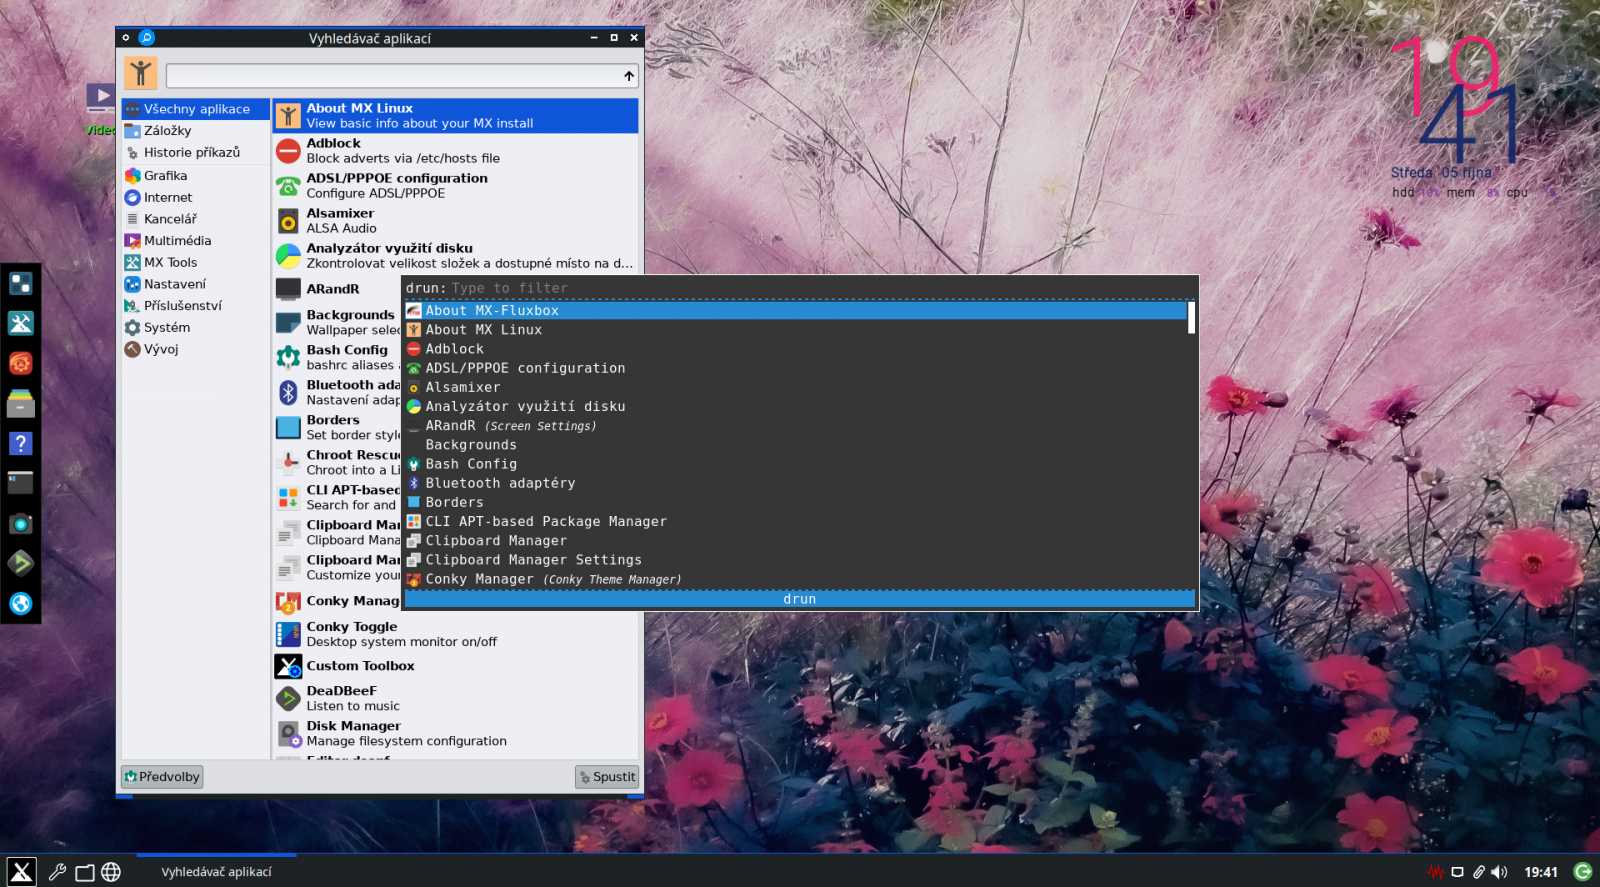Select Všechny aplikace category
The image size is (1600, 887).
(x=196, y=109)
